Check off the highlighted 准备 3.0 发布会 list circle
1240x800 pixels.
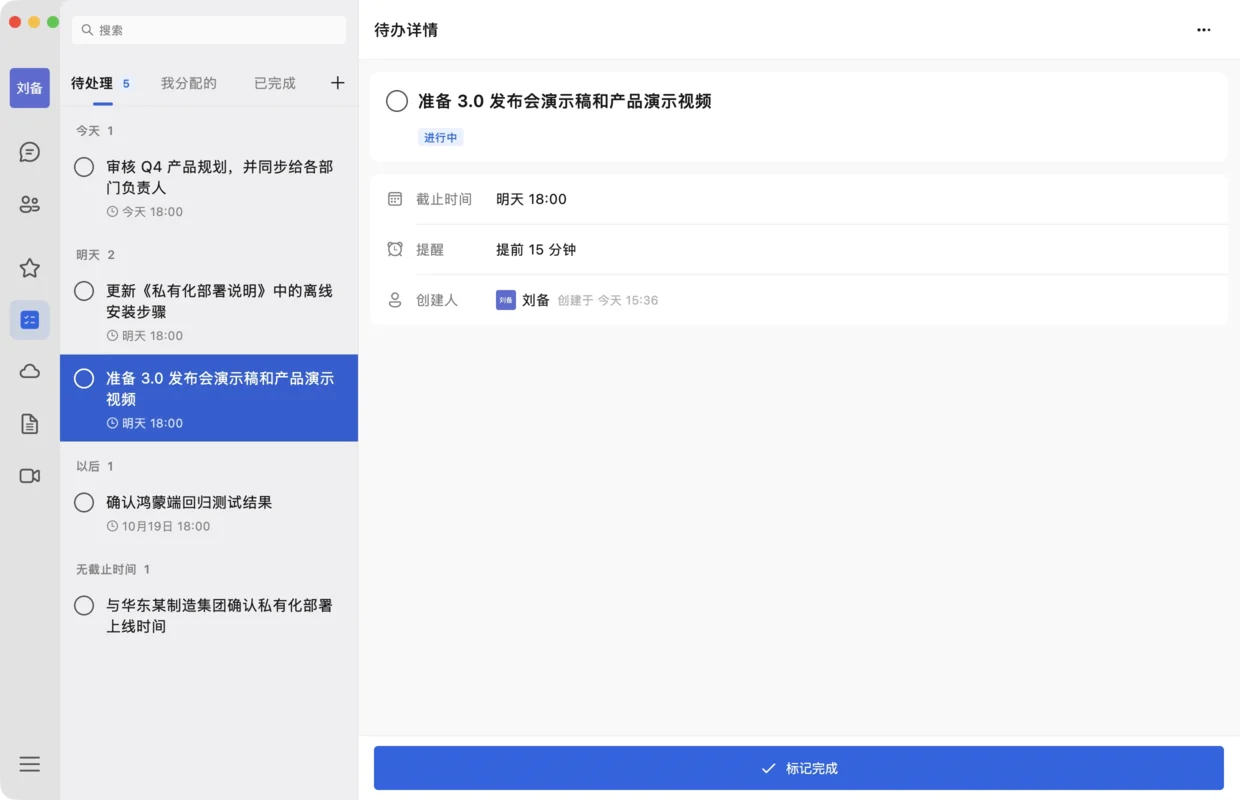click(84, 379)
